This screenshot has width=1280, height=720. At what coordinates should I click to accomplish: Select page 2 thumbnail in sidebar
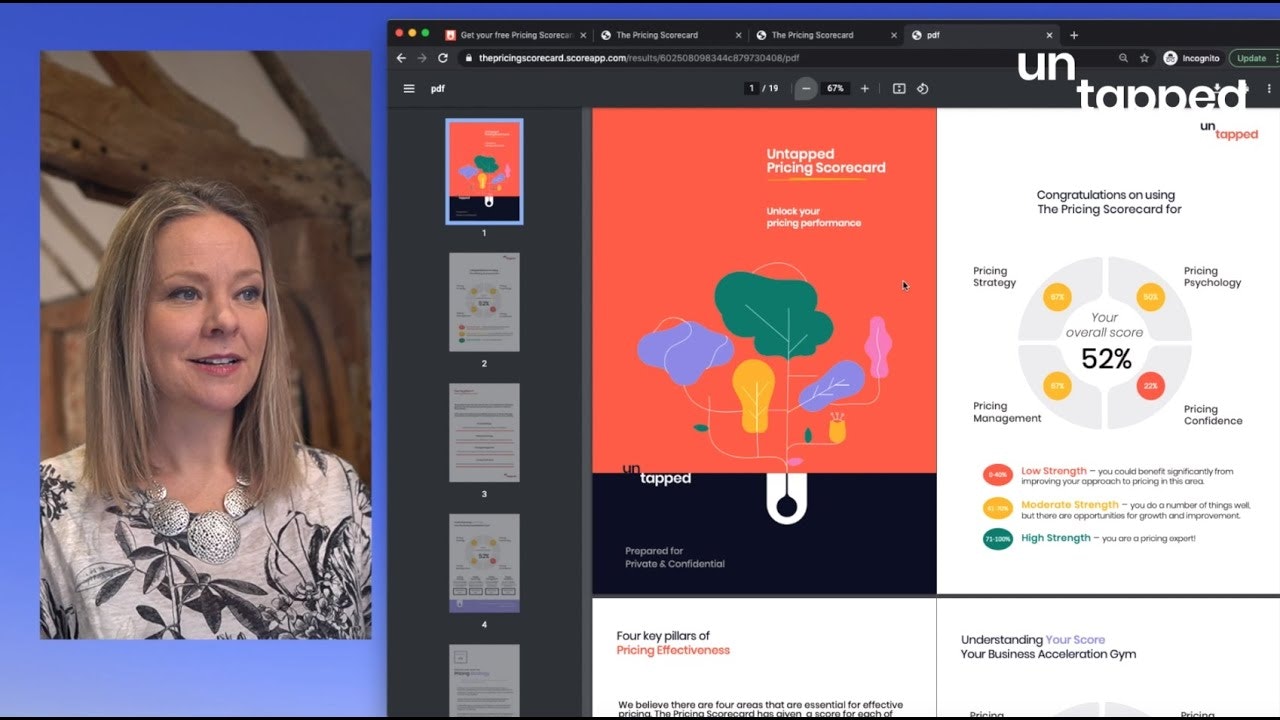pos(484,302)
